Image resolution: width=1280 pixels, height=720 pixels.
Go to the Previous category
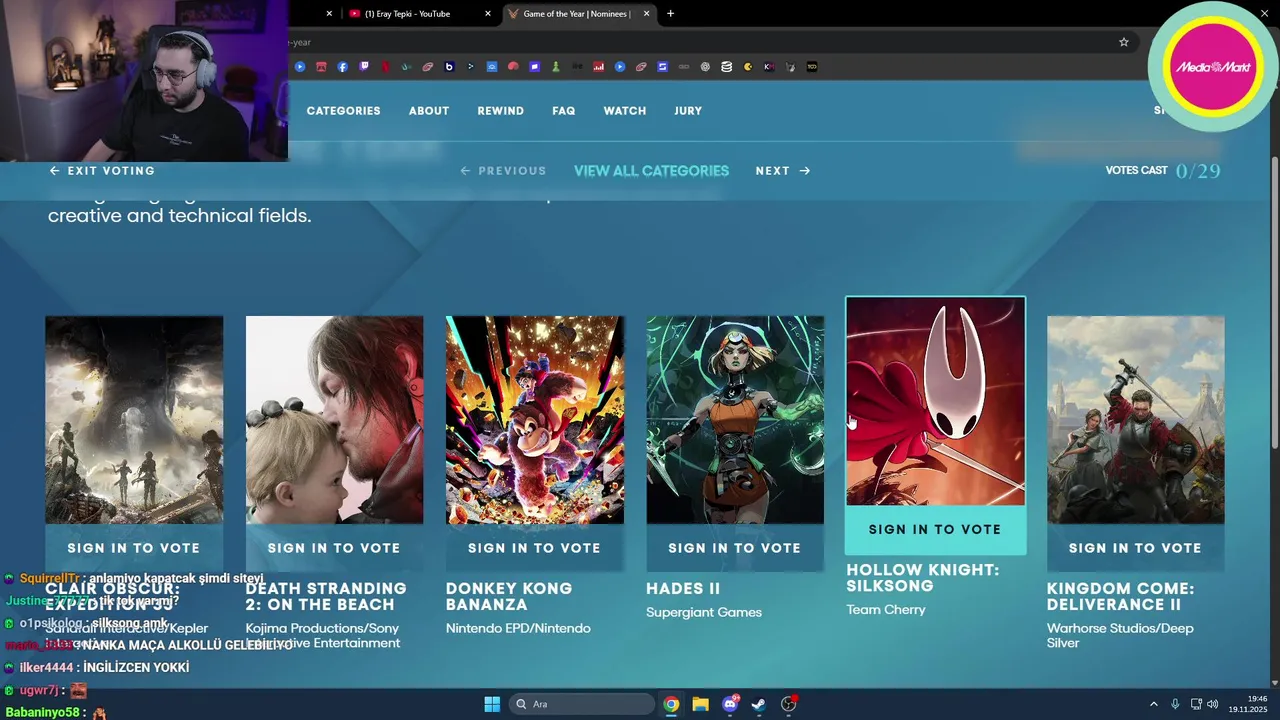[503, 171]
